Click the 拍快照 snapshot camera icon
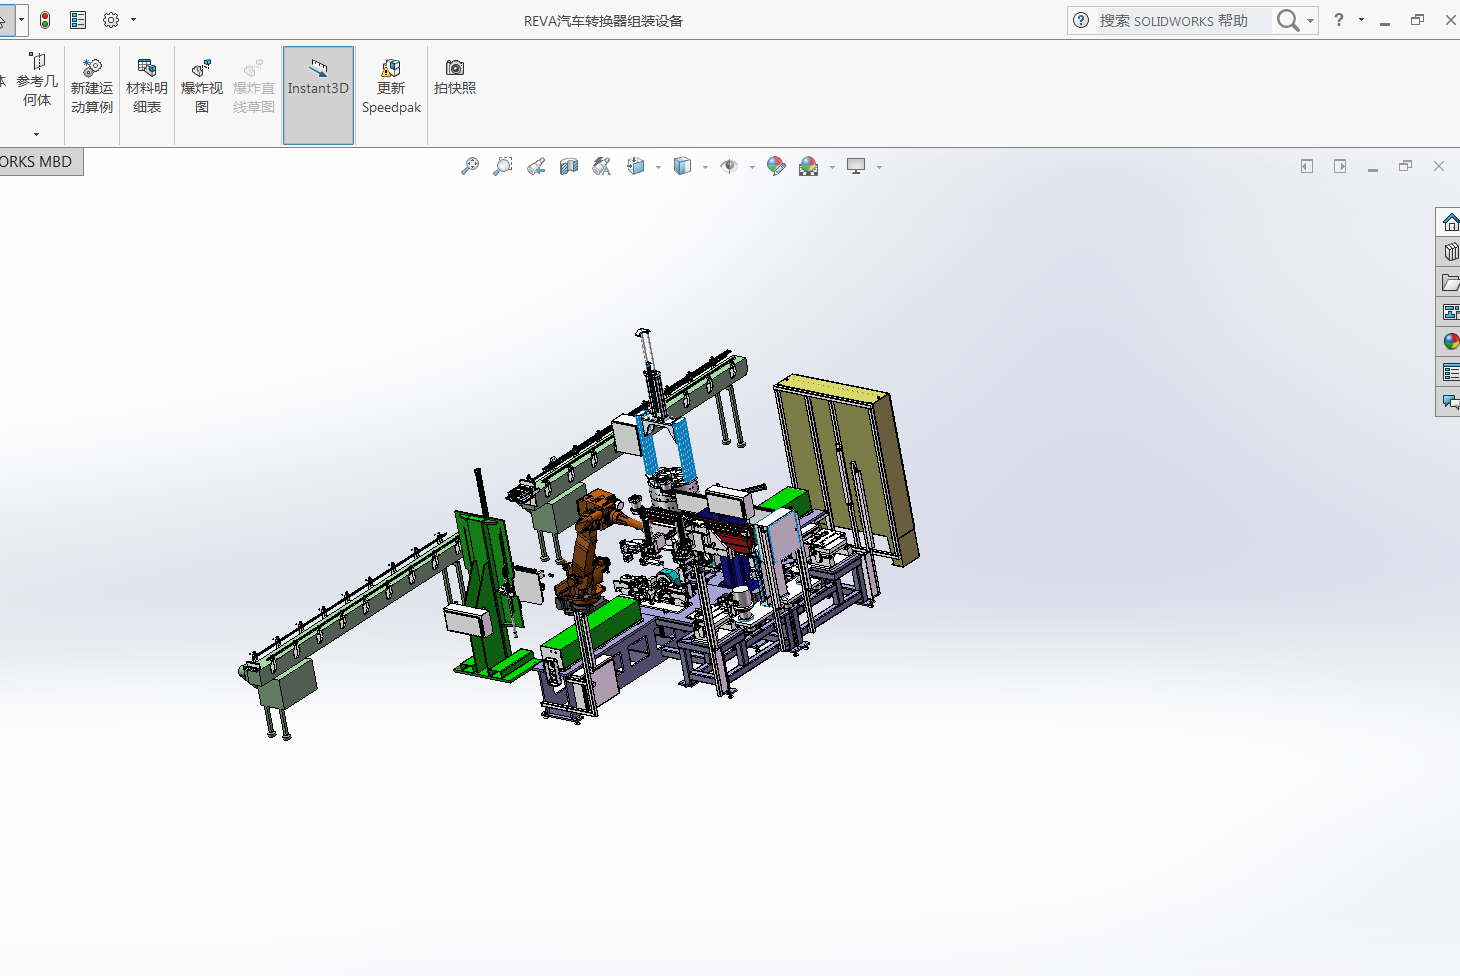The image size is (1460, 976). (x=455, y=77)
